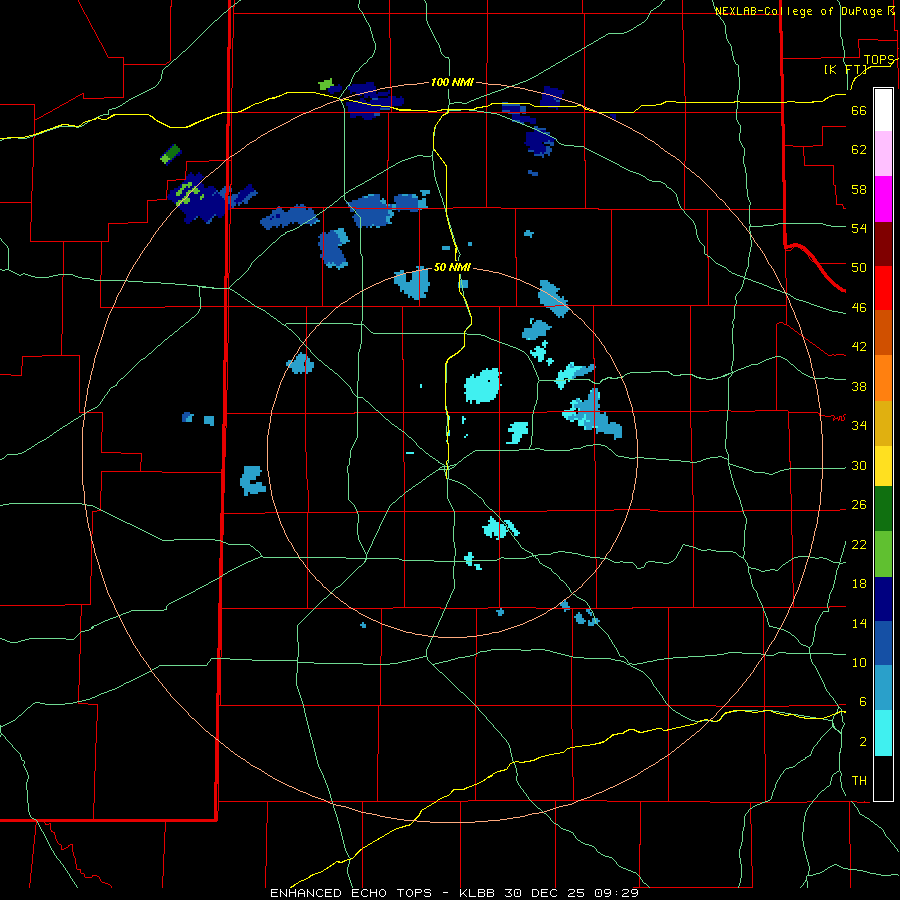The height and width of the screenshot is (900, 900).
Task: Select the medium blue legend swatch
Action: 883,643
